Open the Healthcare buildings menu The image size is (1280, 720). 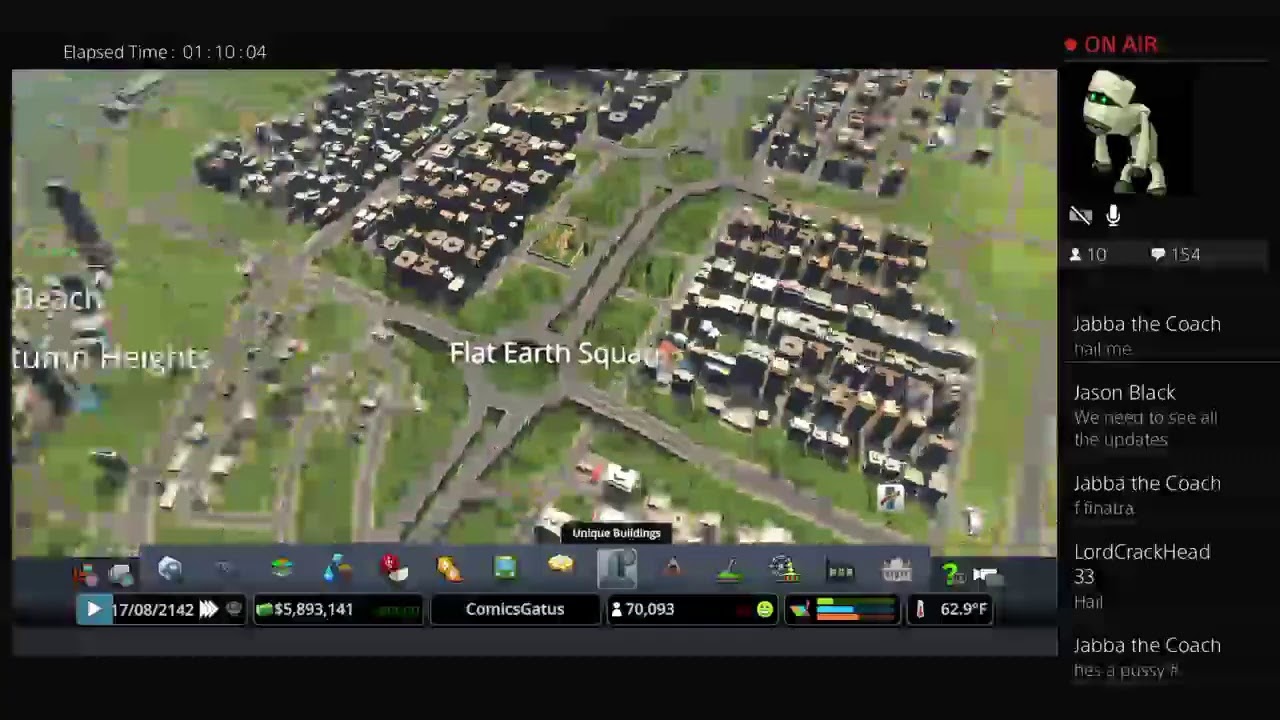pos(392,569)
